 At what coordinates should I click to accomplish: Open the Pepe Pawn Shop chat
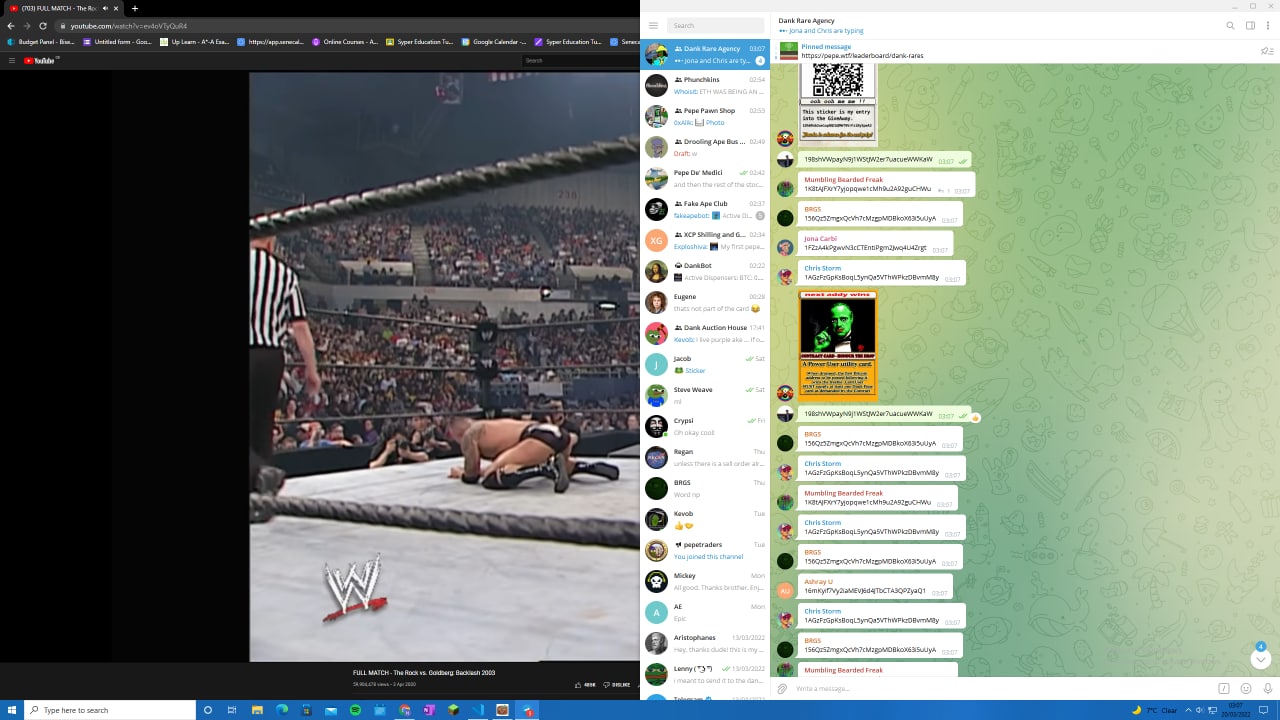click(x=705, y=117)
